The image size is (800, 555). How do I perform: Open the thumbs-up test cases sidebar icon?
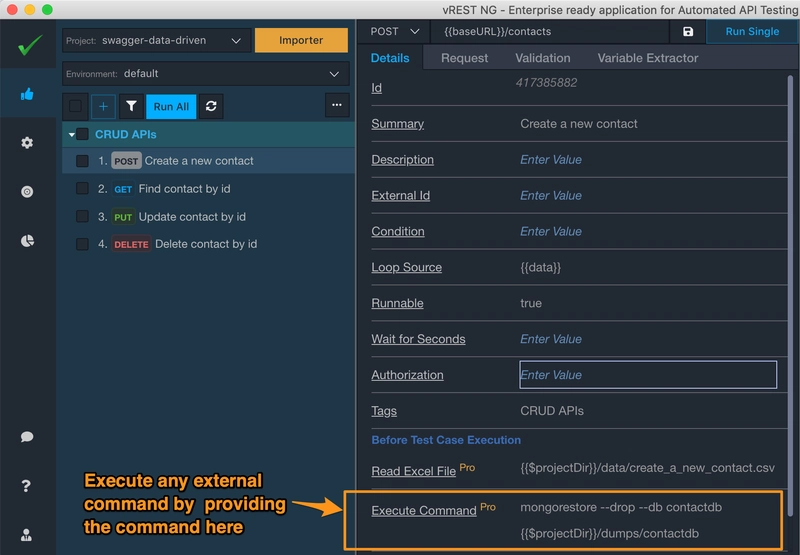point(27,94)
